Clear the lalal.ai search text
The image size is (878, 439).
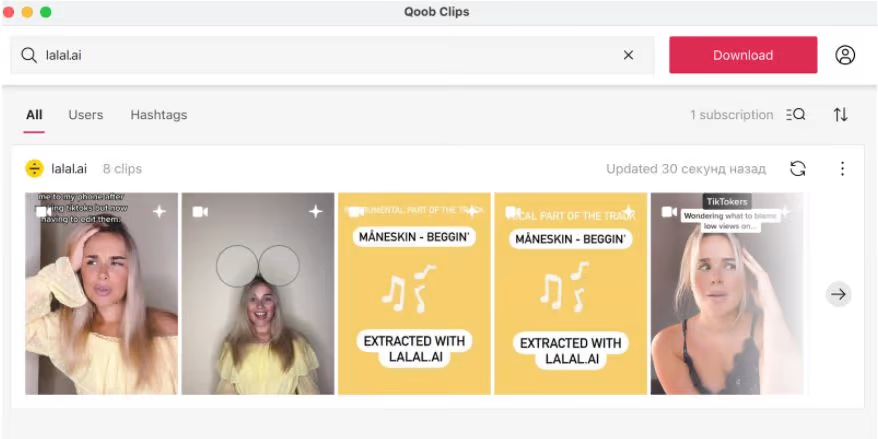(x=628, y=55)
